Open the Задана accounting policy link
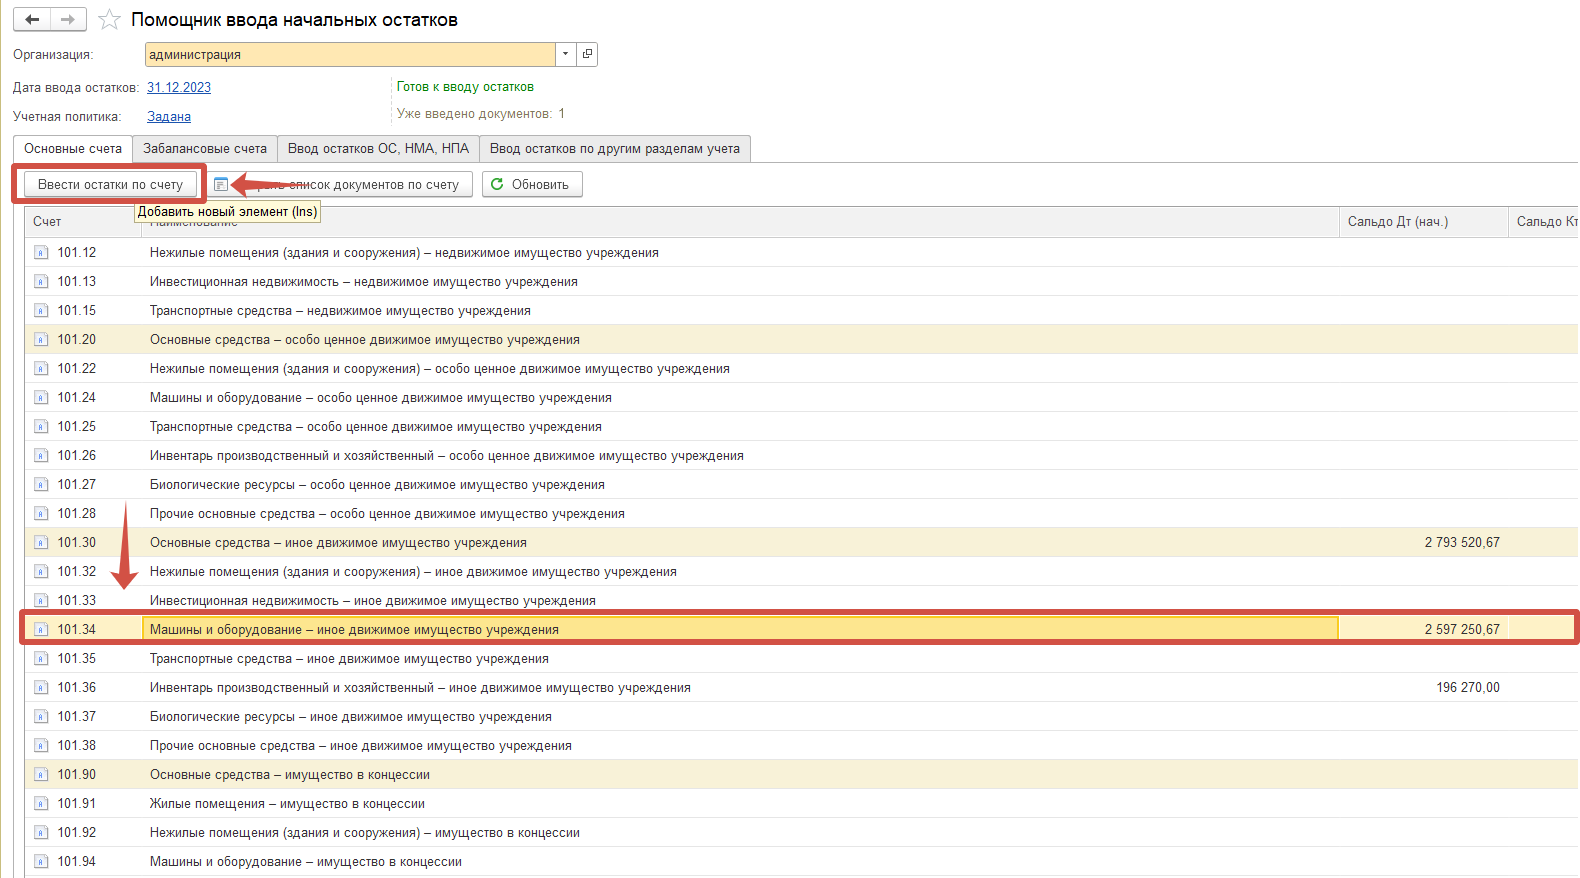Viewport: 1580px width, 878px height. 169,116
